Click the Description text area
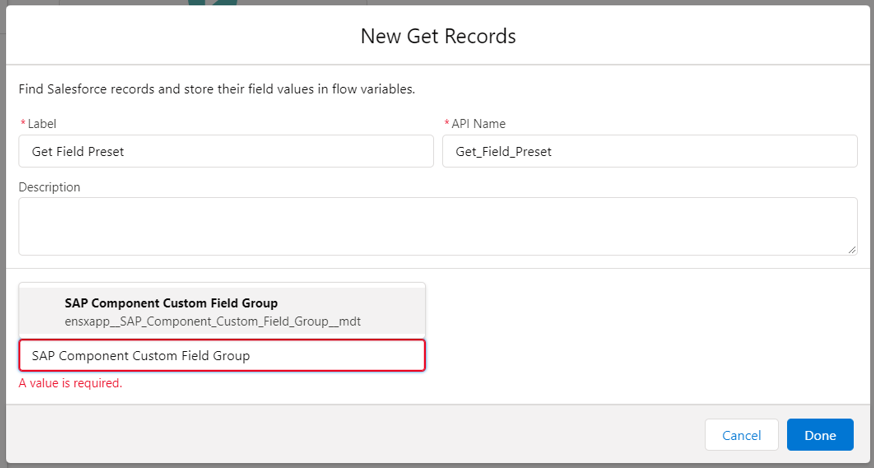 [438, 226]
